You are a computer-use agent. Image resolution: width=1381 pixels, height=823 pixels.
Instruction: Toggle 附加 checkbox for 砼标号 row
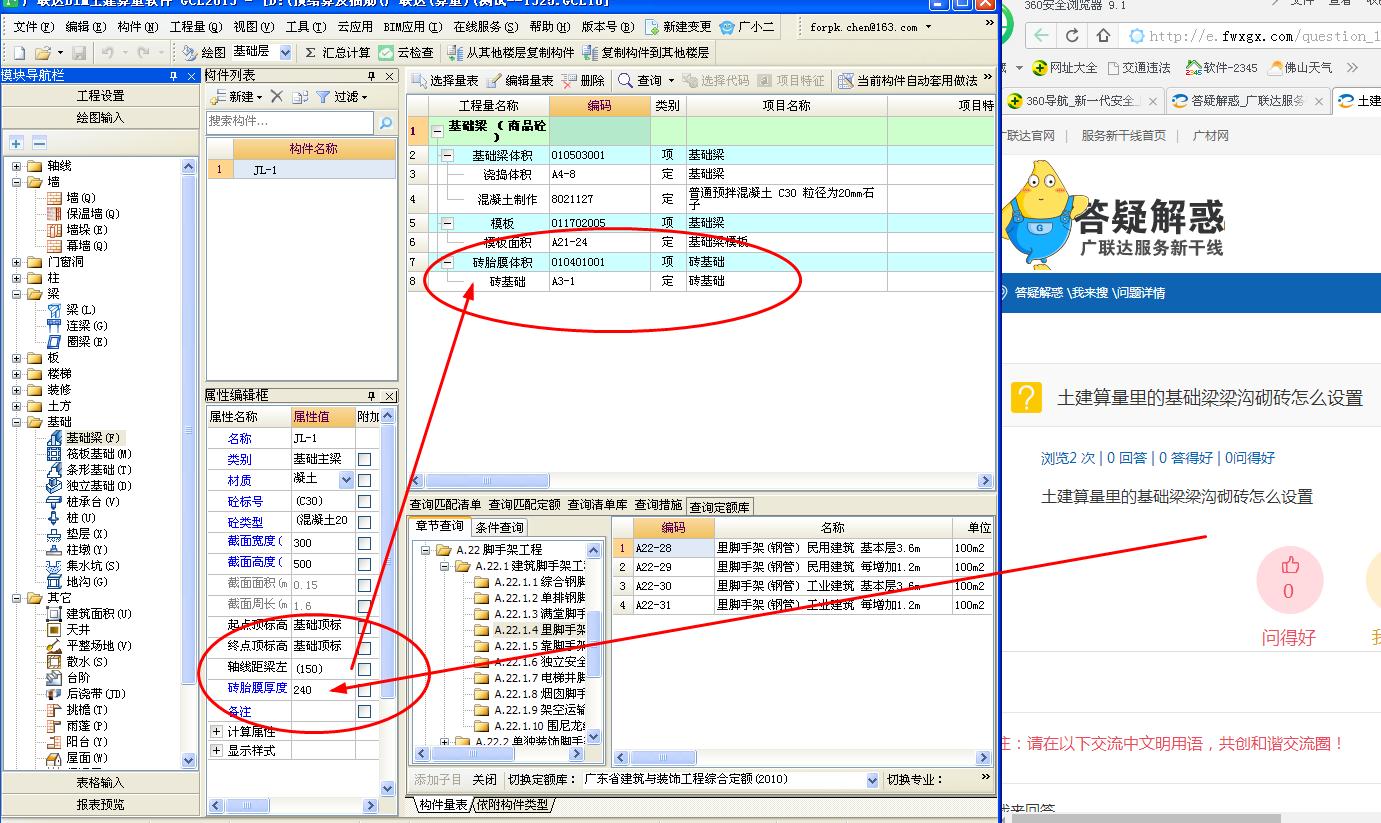coord(365,501)
